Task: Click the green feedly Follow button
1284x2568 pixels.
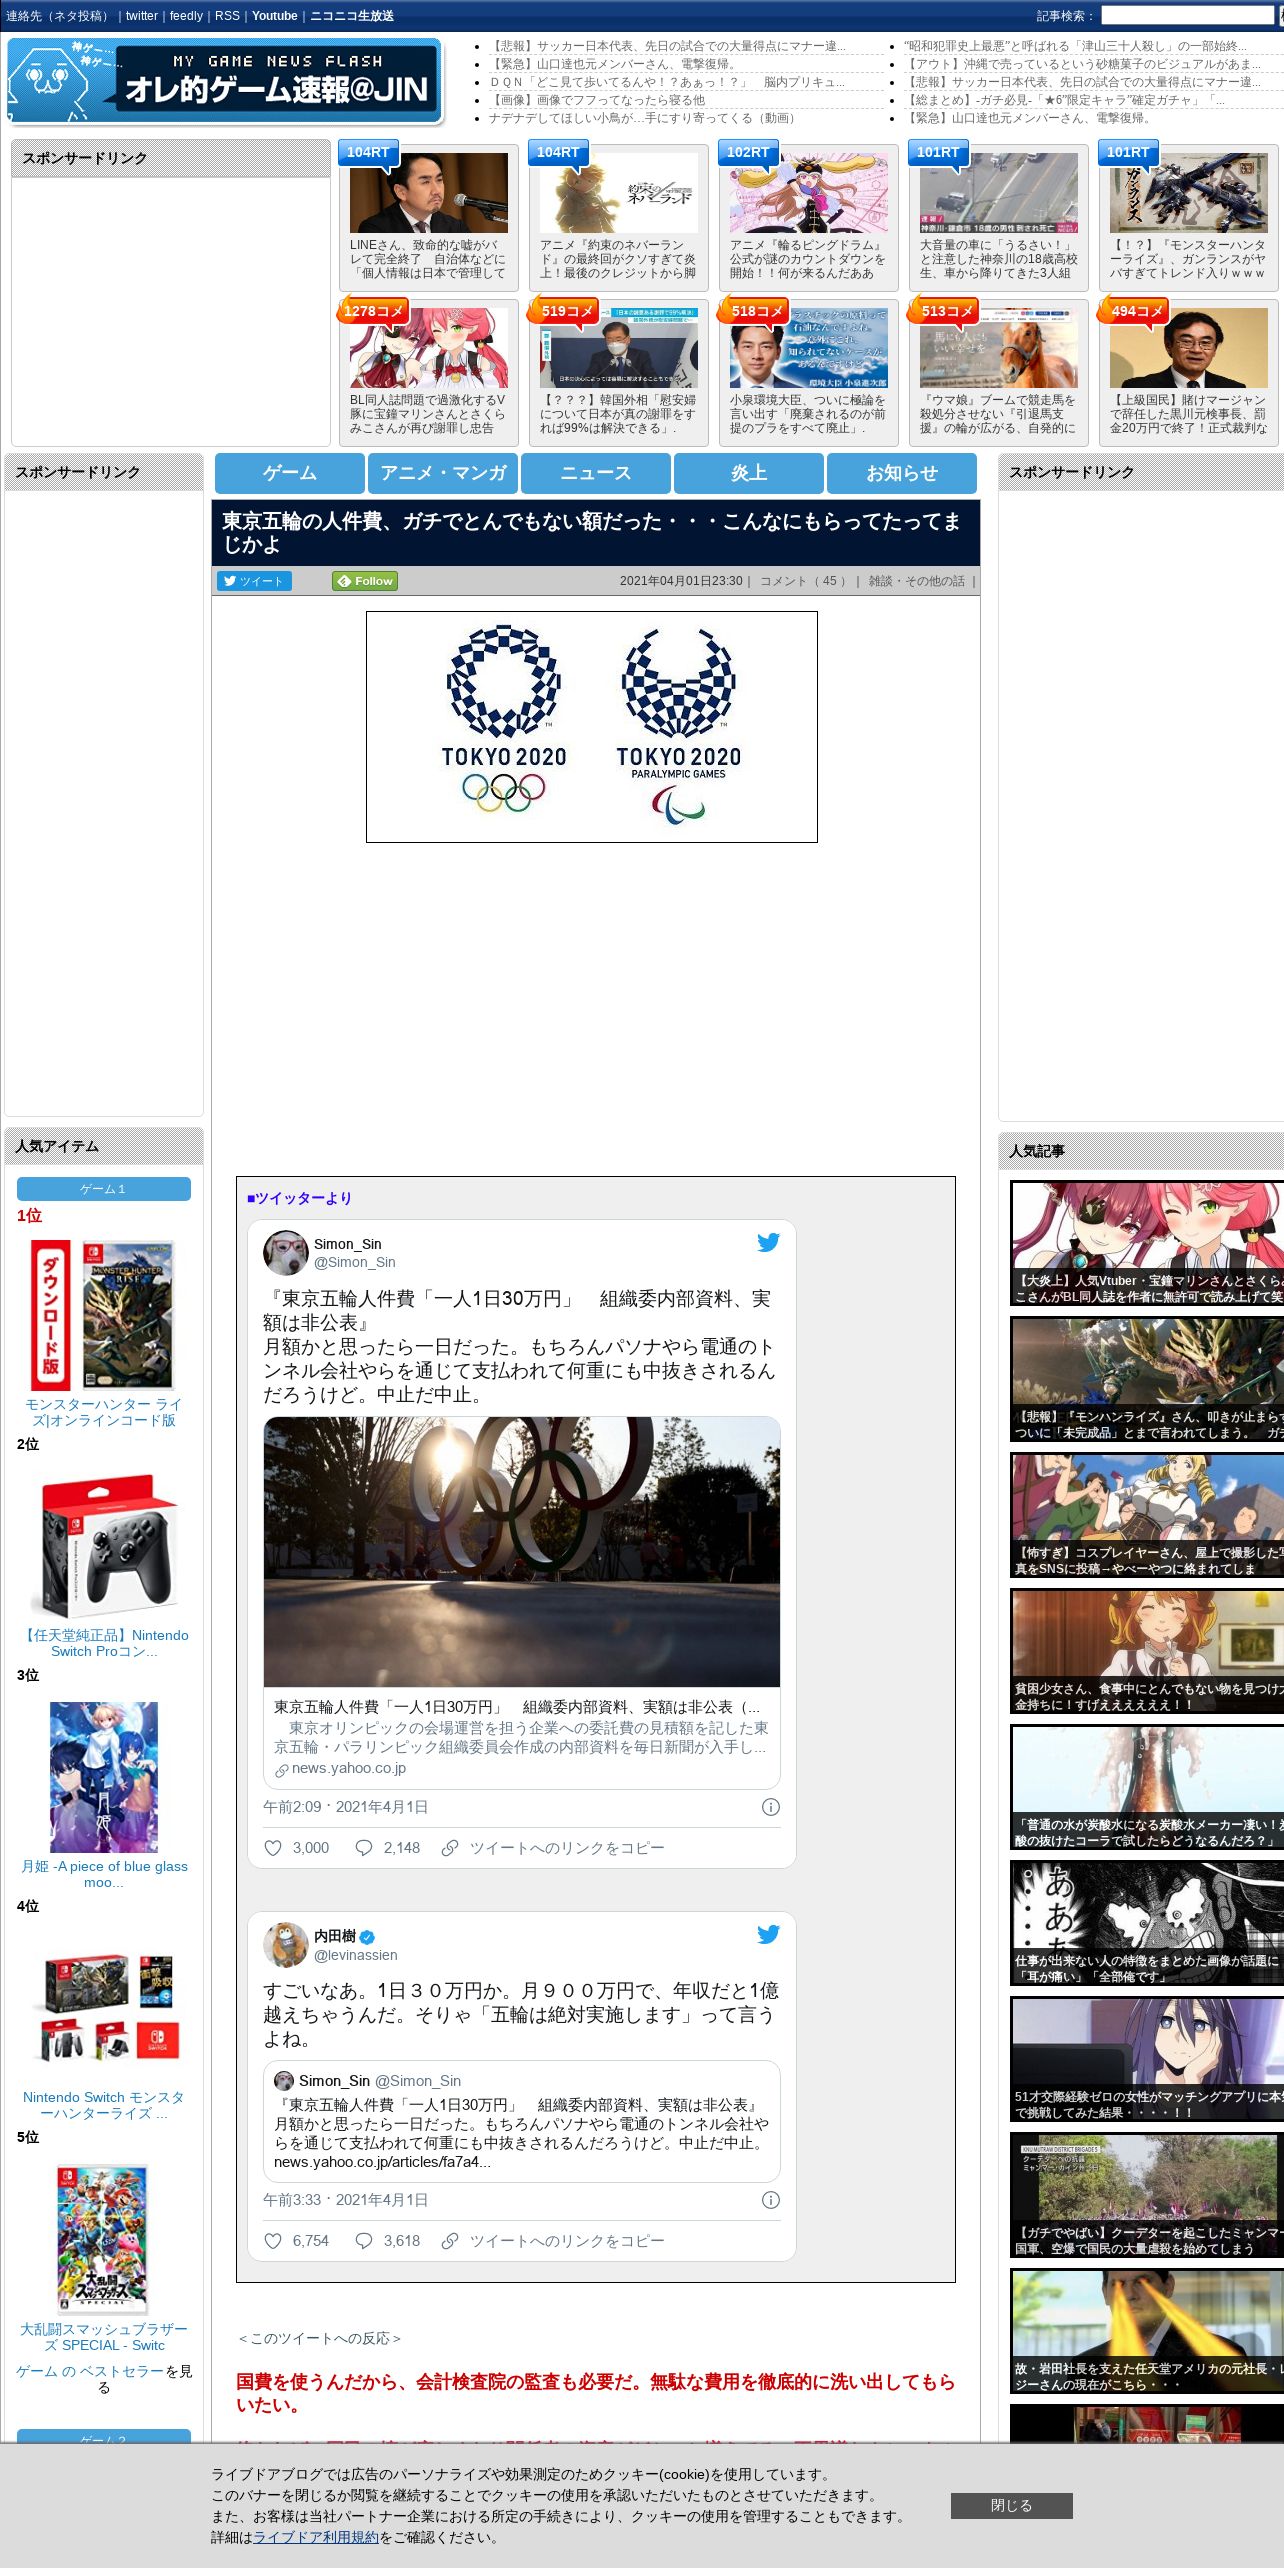Action: (365, 581)
